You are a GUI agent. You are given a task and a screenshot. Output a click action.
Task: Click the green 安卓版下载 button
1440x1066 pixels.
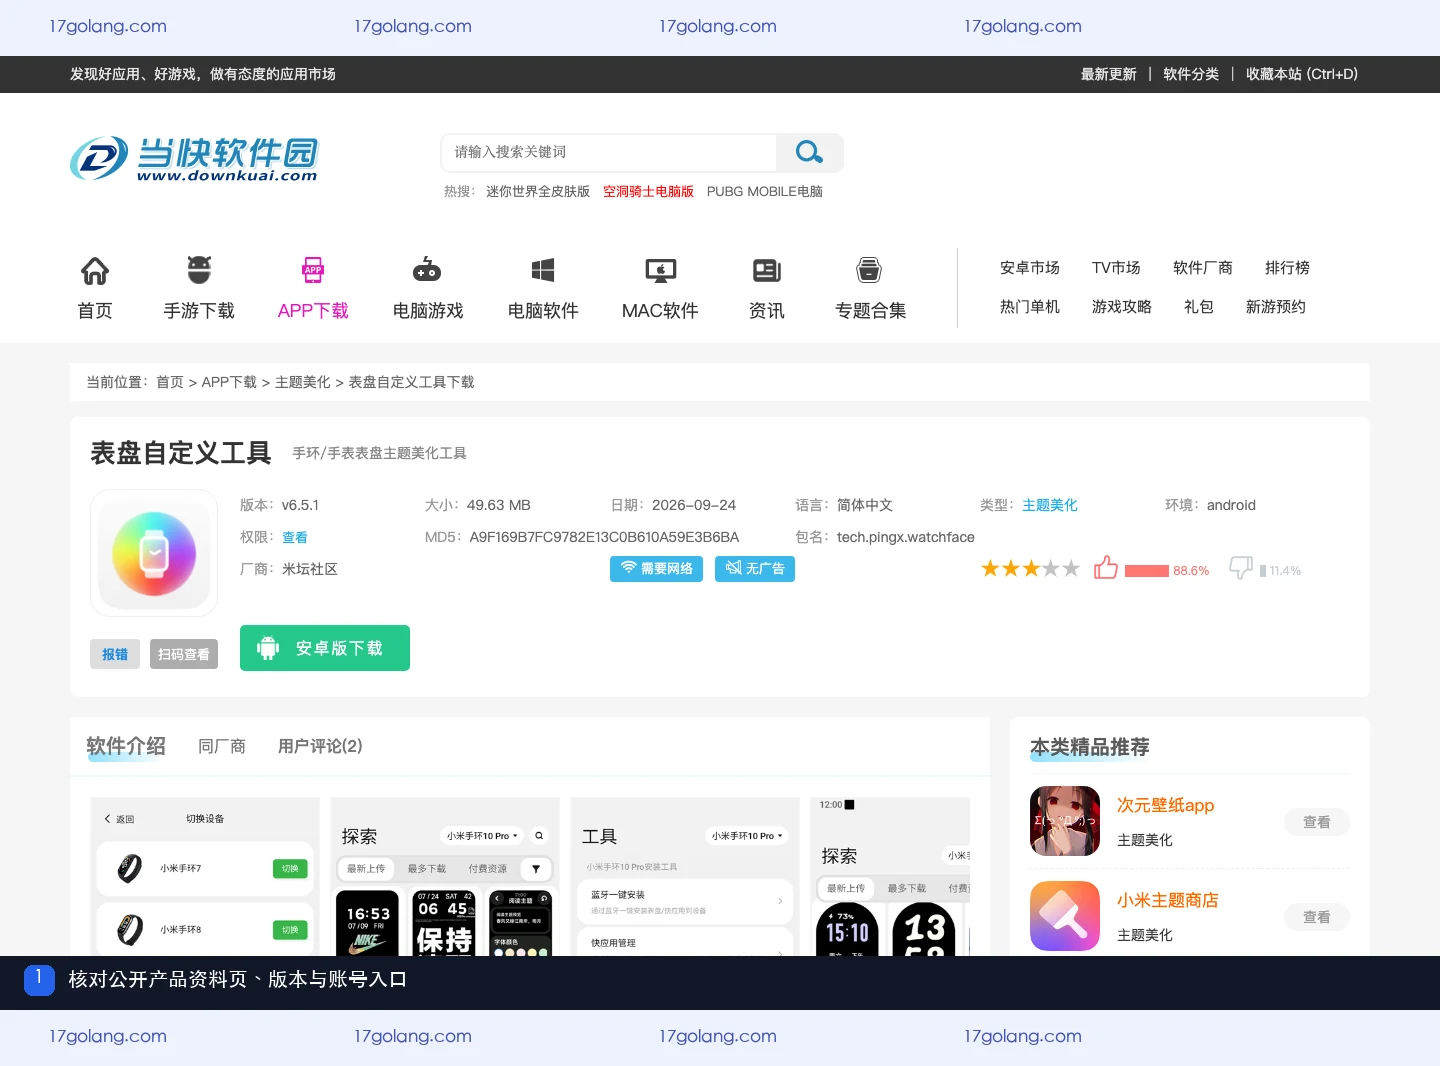click(325, 648)
